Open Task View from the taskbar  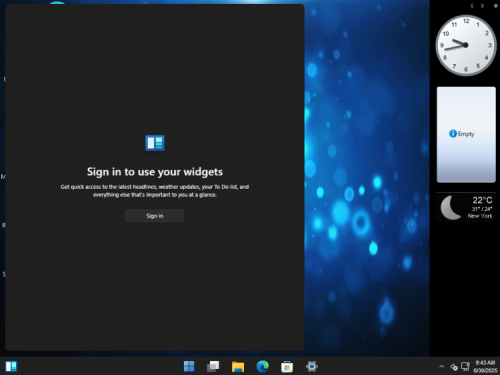click(213, 366)
